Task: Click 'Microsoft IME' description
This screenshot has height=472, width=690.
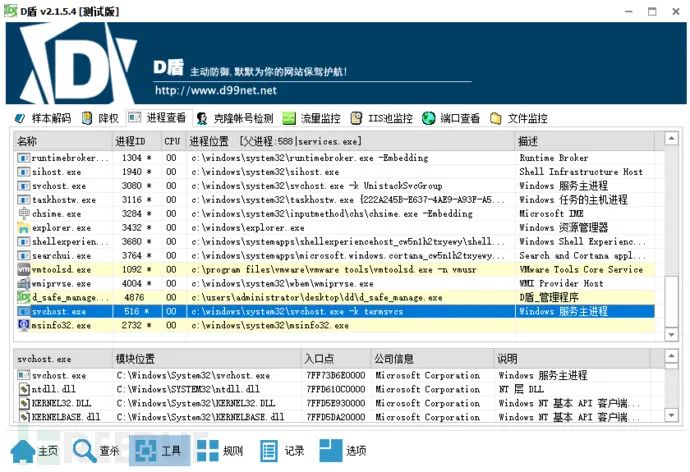Action: click(x=551, y=213)
